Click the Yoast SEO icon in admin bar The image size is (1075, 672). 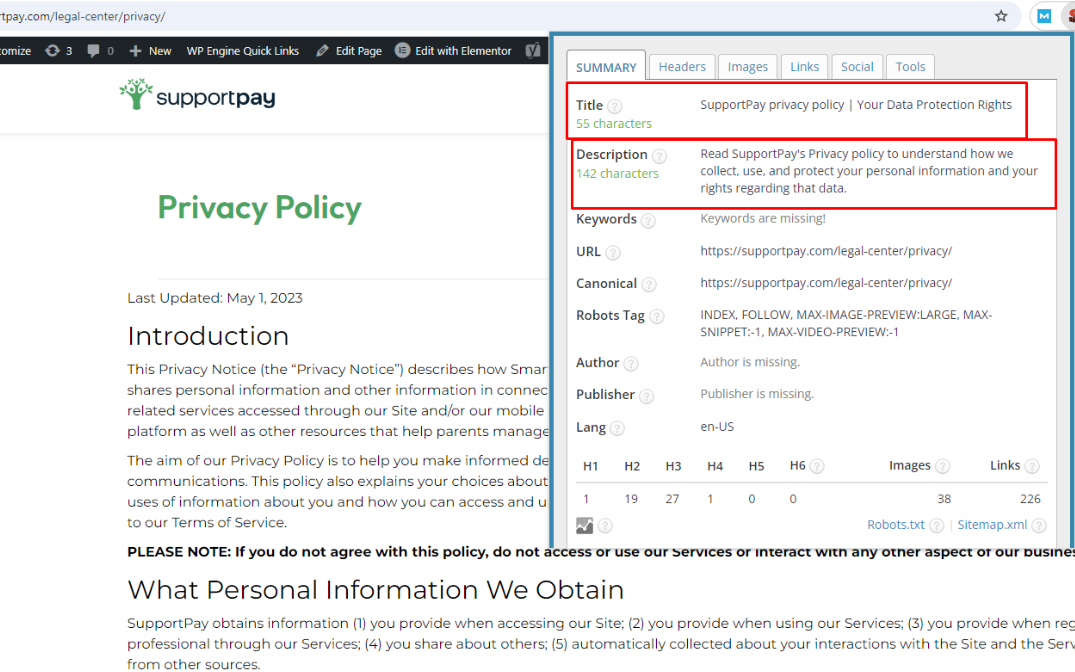click(x=534, y=50)
